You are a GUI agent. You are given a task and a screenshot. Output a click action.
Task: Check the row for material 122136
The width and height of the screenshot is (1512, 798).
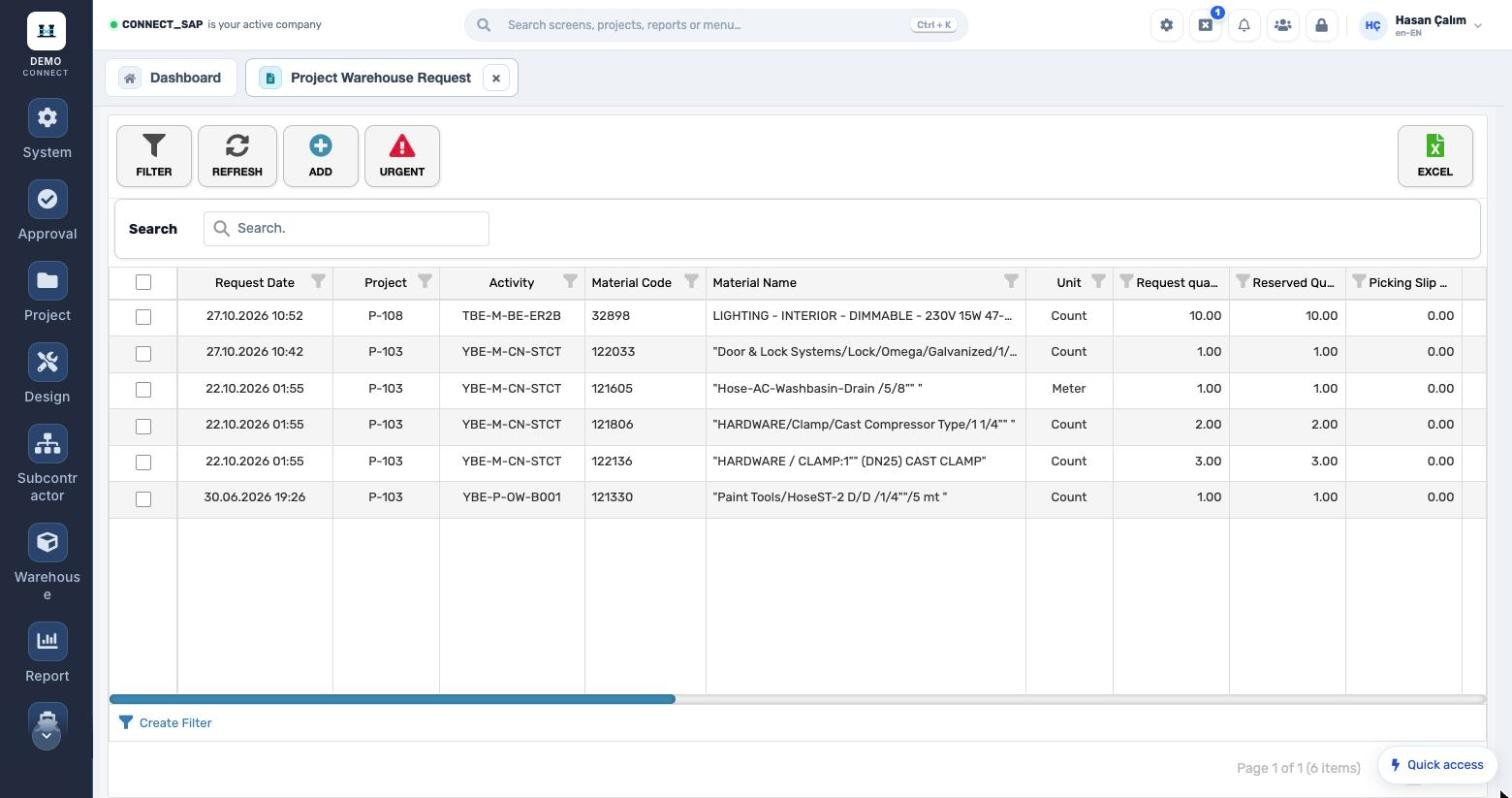143,462
